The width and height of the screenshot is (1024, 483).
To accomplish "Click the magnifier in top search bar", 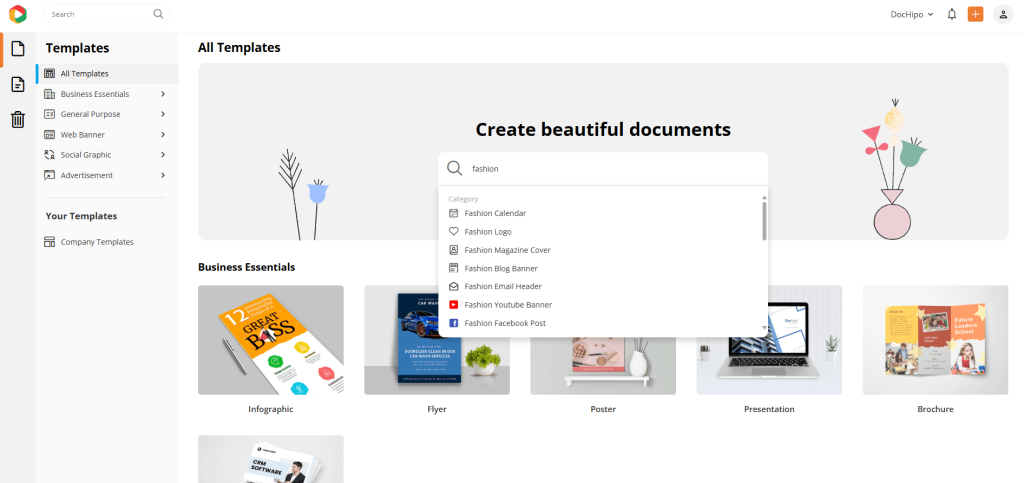I will (158, 14).
